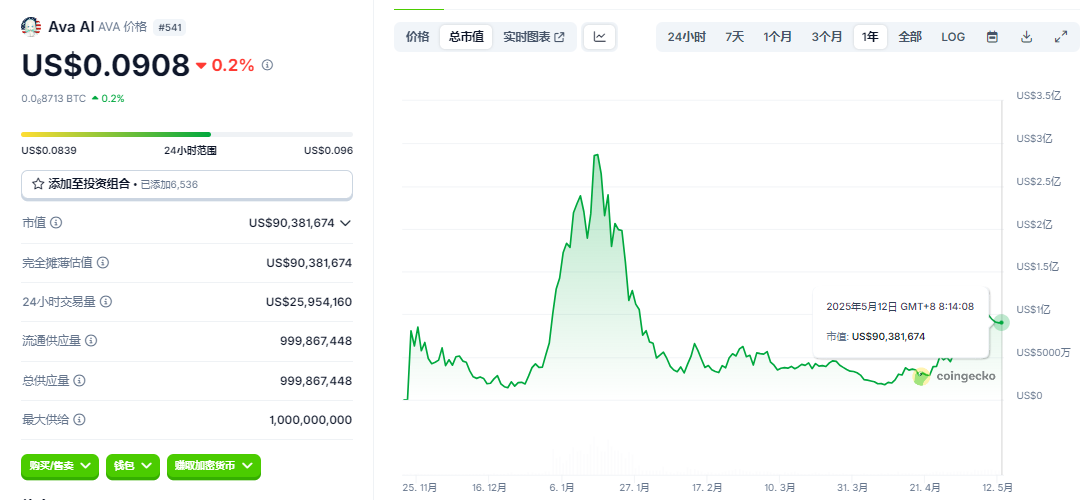This screenshot has height=500, width=1082.
Task: Open 实时图表 external link
Action: click(x=533, y=37)
